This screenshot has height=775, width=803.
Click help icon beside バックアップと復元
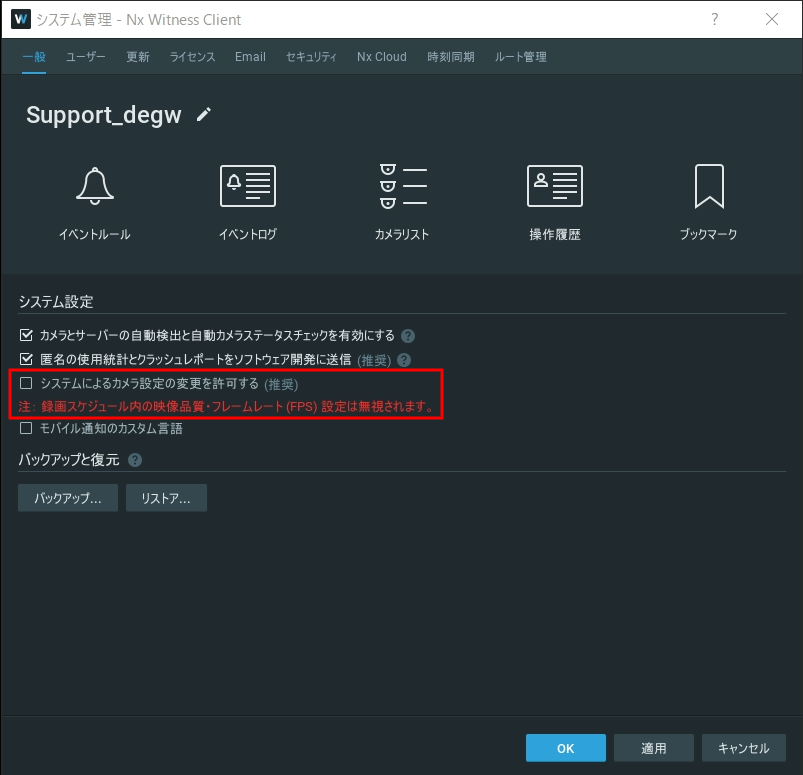(135, 460)
